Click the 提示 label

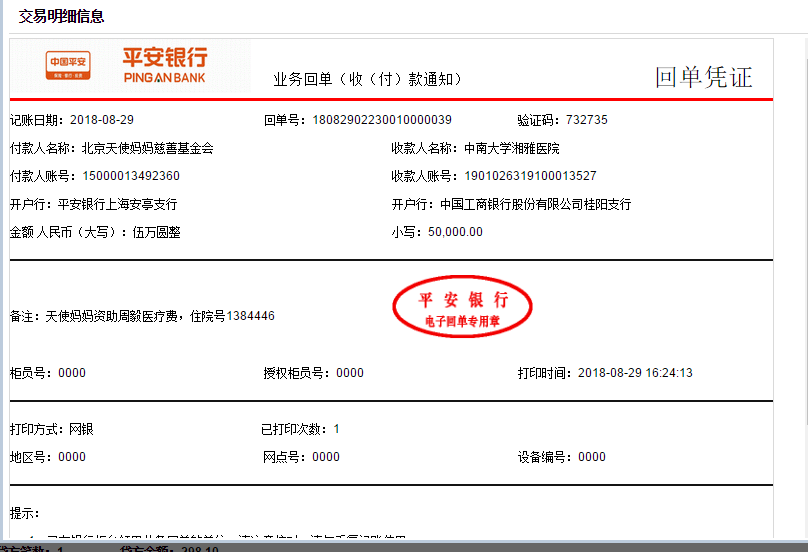tap(24, 513)
